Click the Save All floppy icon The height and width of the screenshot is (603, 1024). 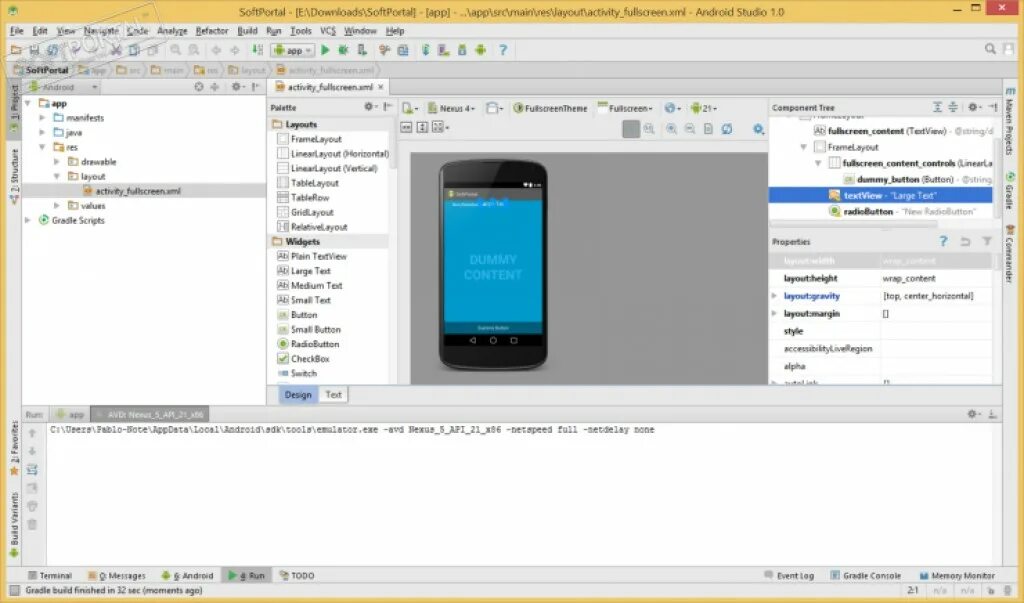pos(34,50)
